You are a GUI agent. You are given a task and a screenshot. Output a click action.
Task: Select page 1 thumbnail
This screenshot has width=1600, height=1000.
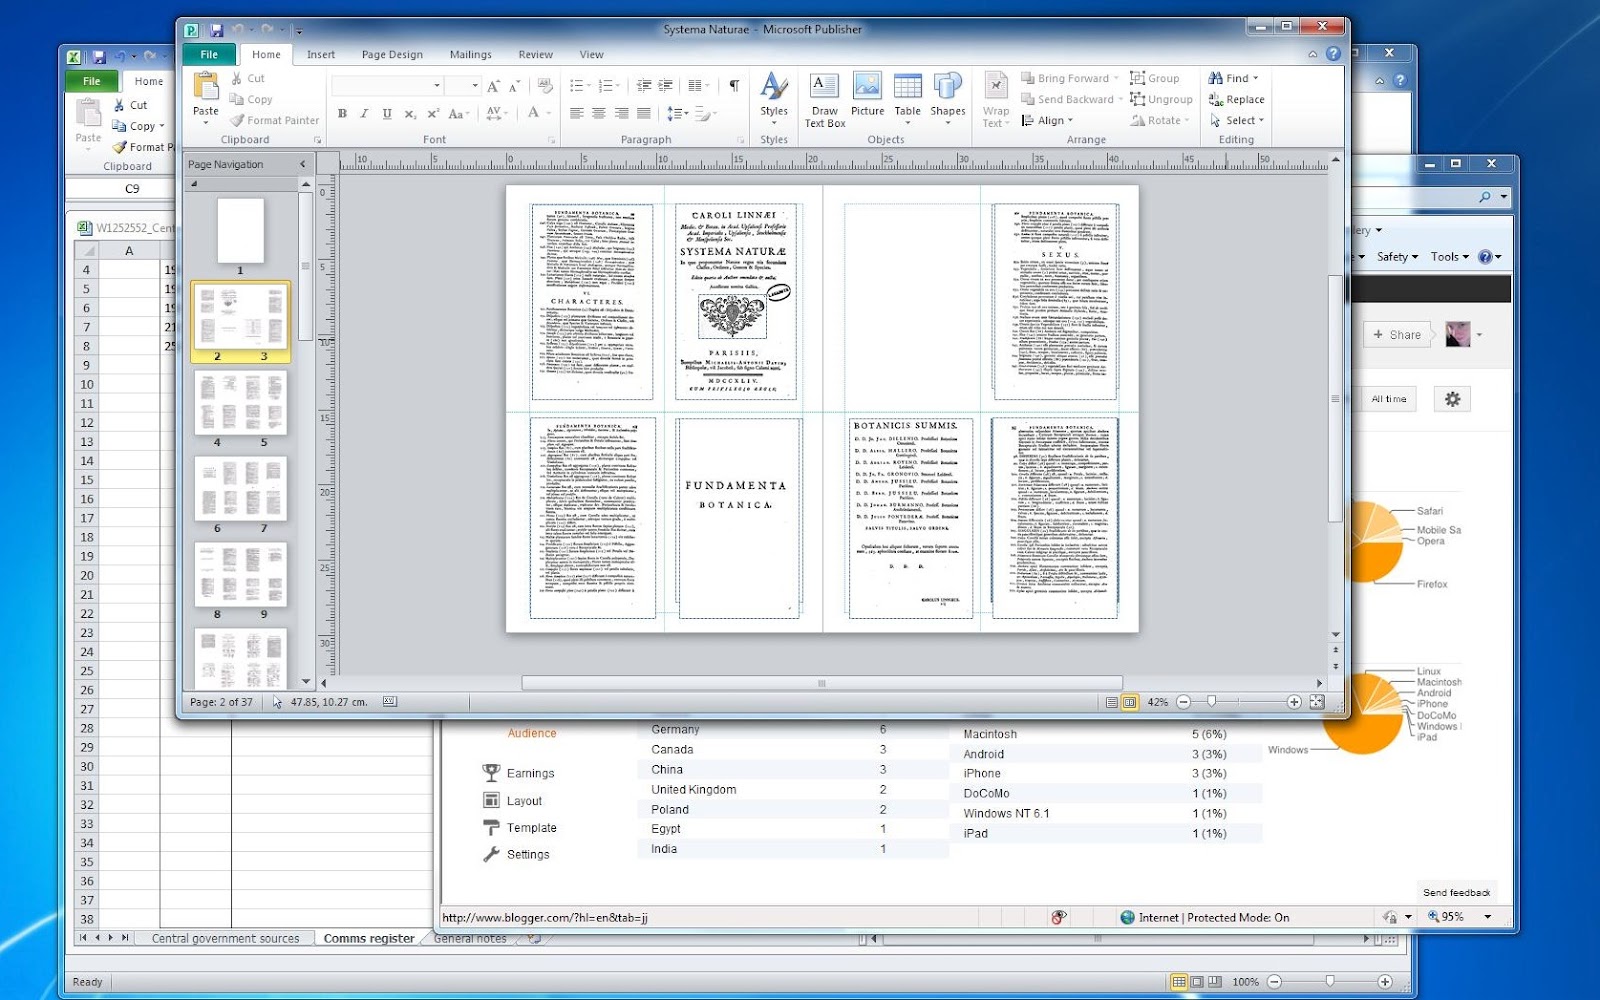tap(240, 231)
